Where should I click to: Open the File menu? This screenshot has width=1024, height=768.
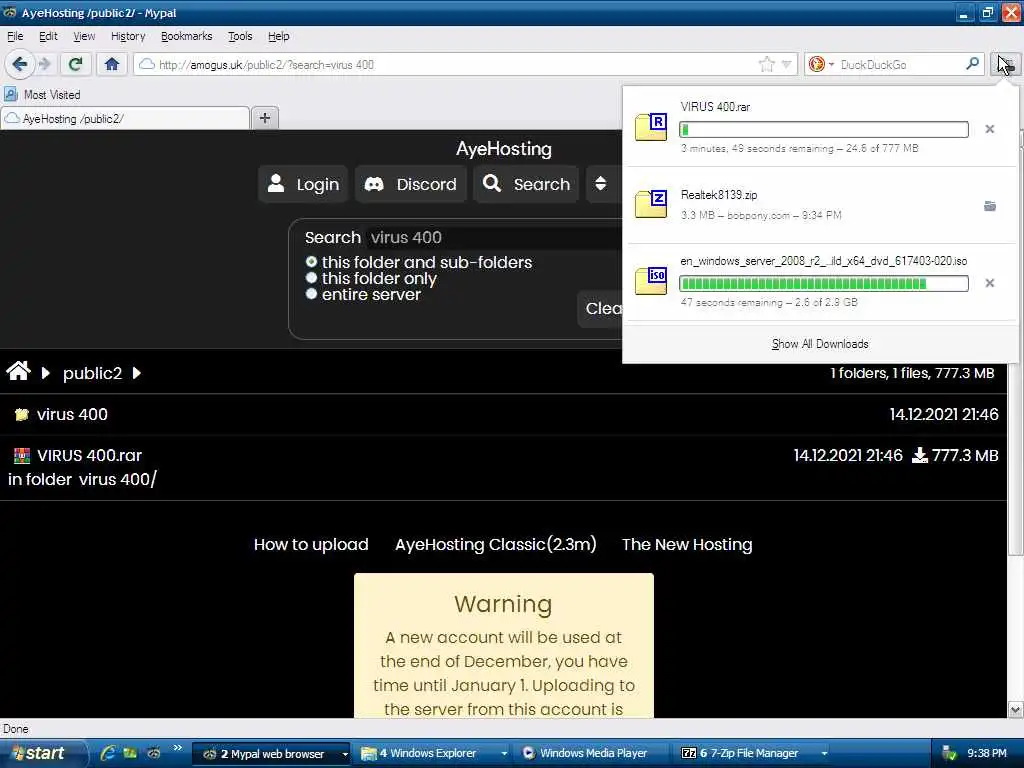(15, 36)
